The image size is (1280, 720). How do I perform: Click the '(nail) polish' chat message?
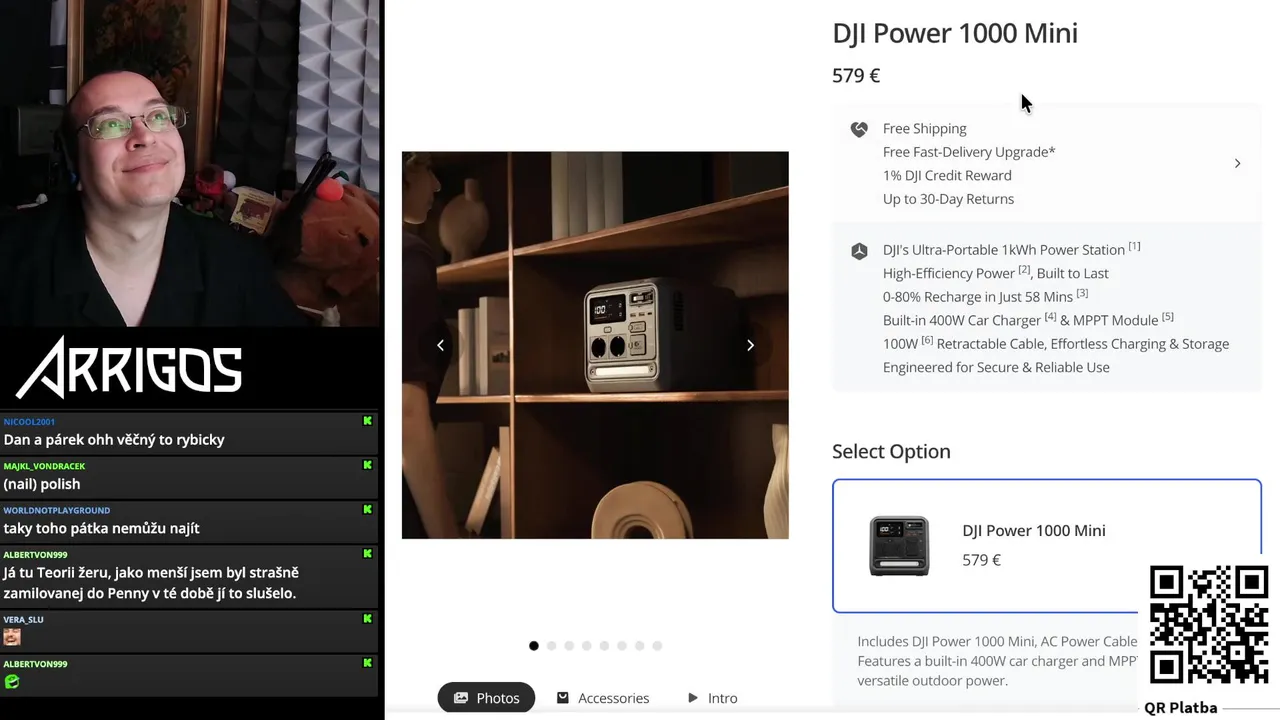pos(42,484)
